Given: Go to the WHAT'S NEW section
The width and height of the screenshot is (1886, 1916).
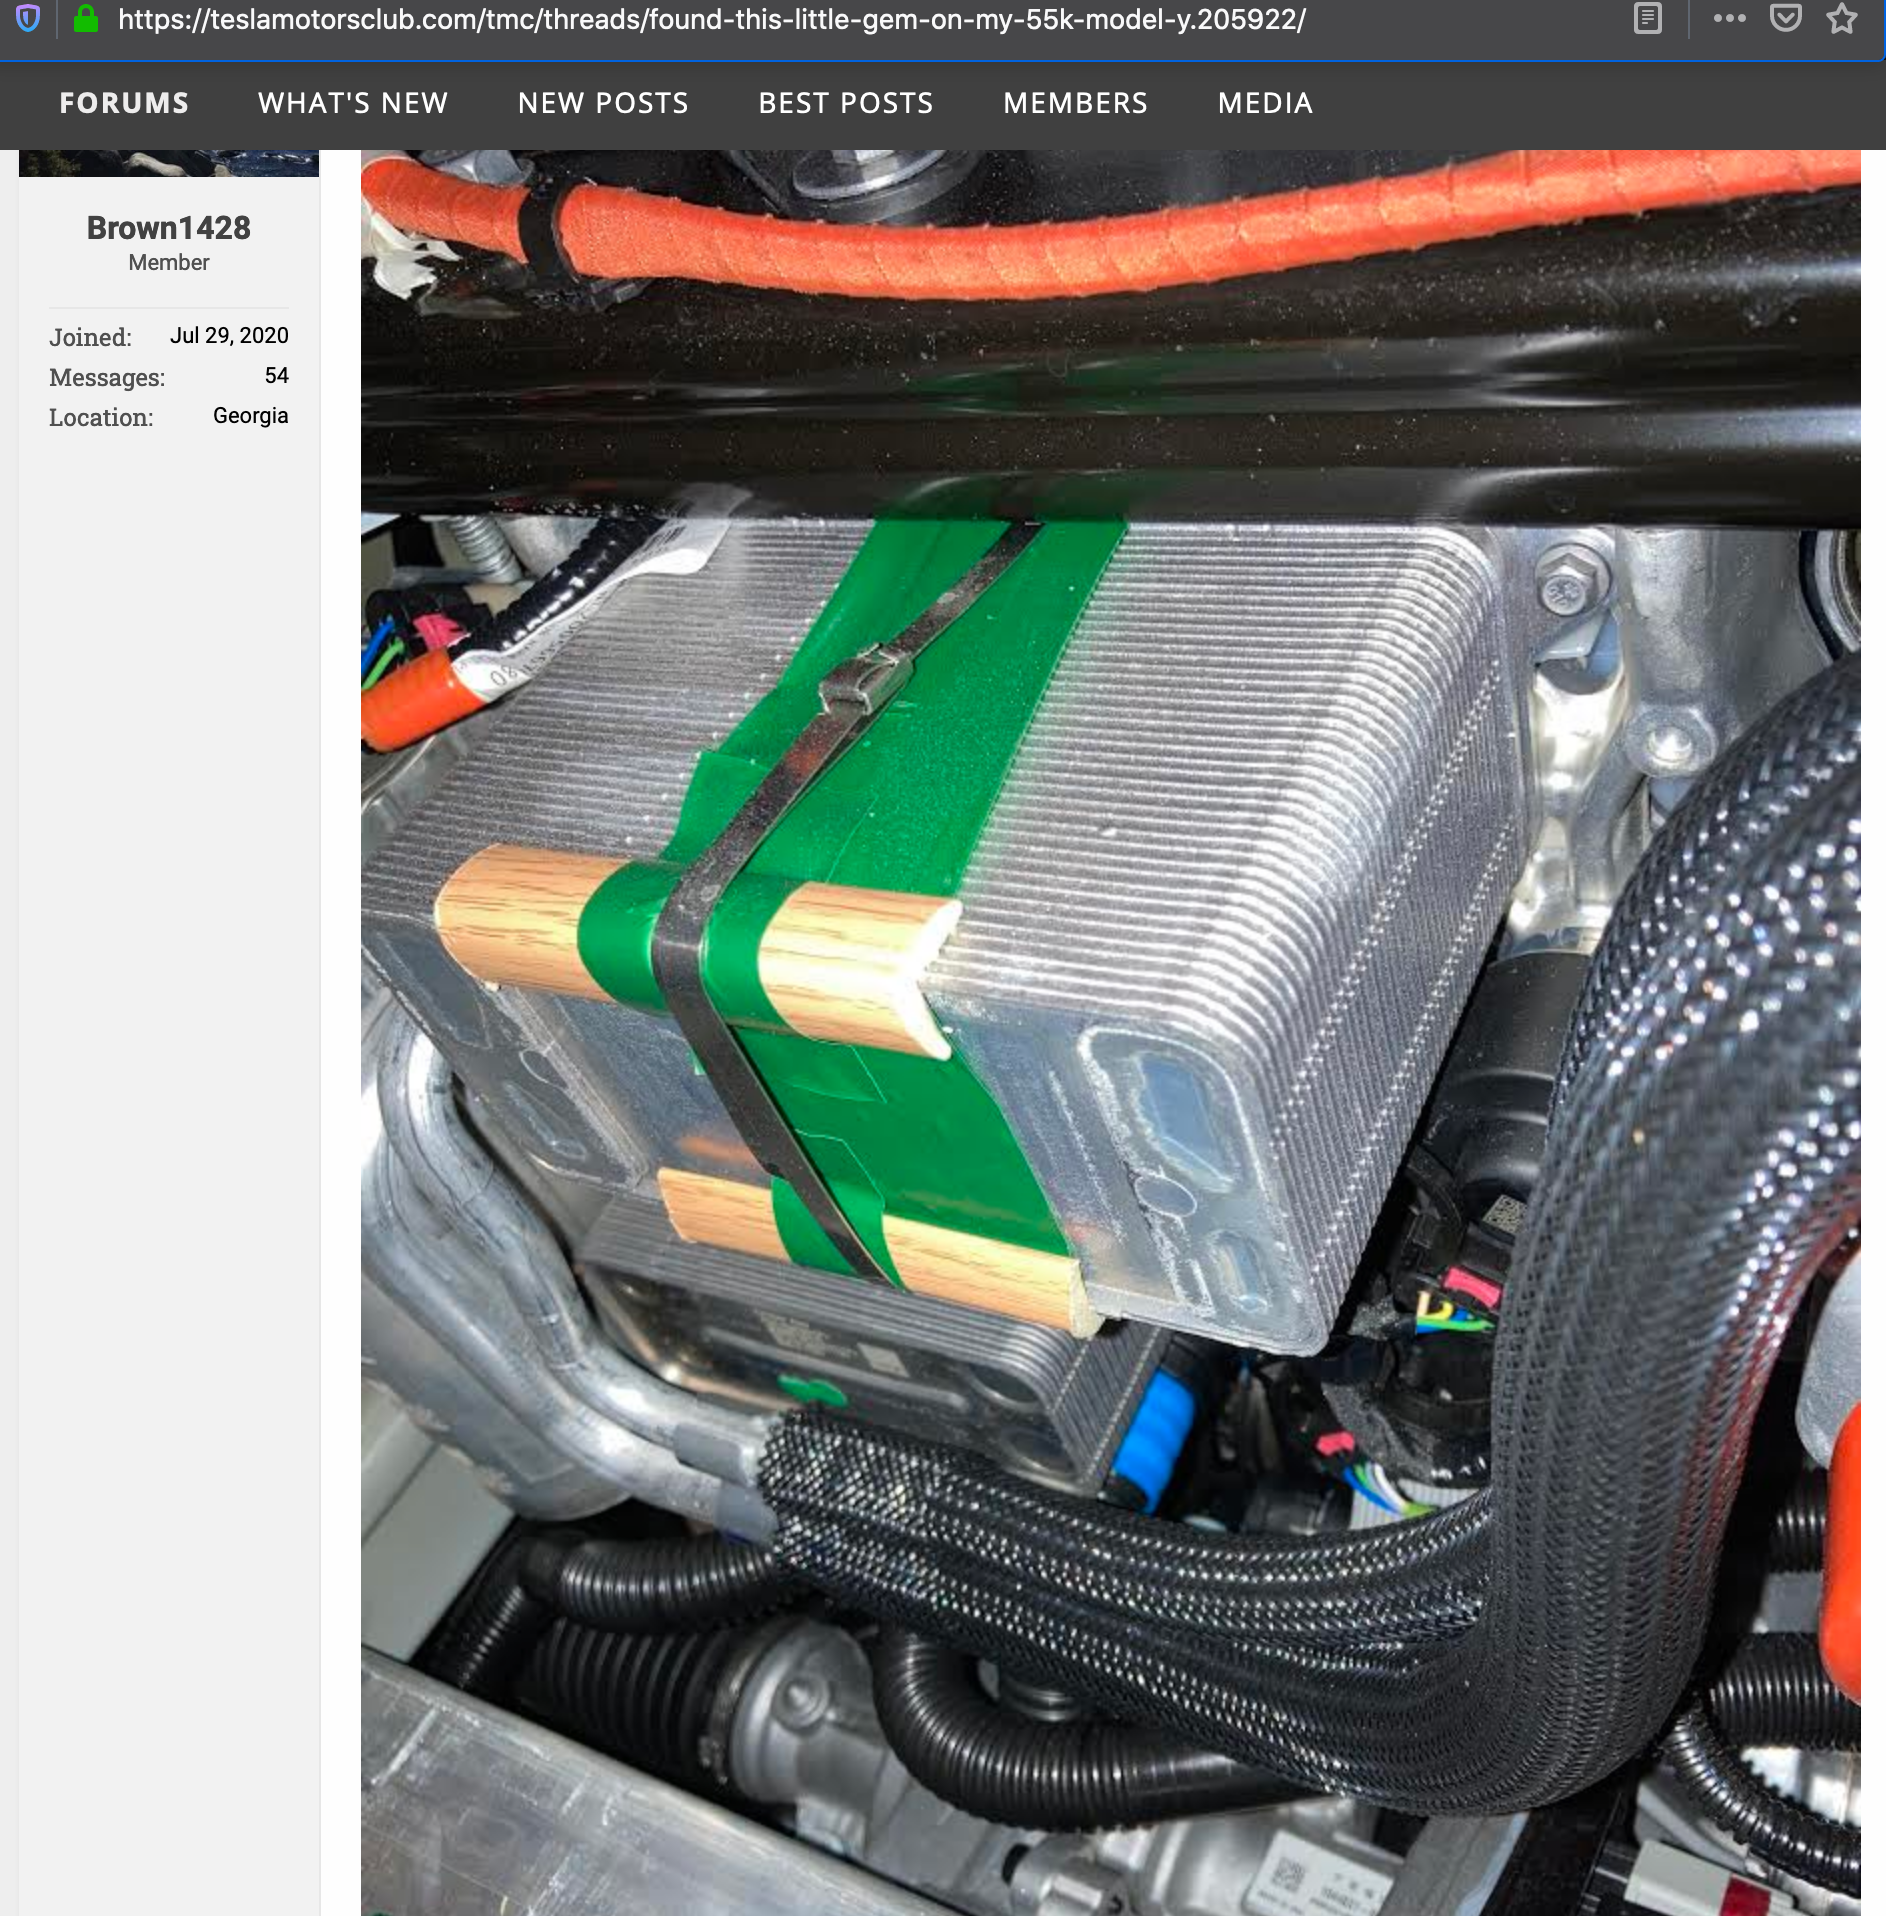Looking at the screenshot, I should click(x=353, y=103).
